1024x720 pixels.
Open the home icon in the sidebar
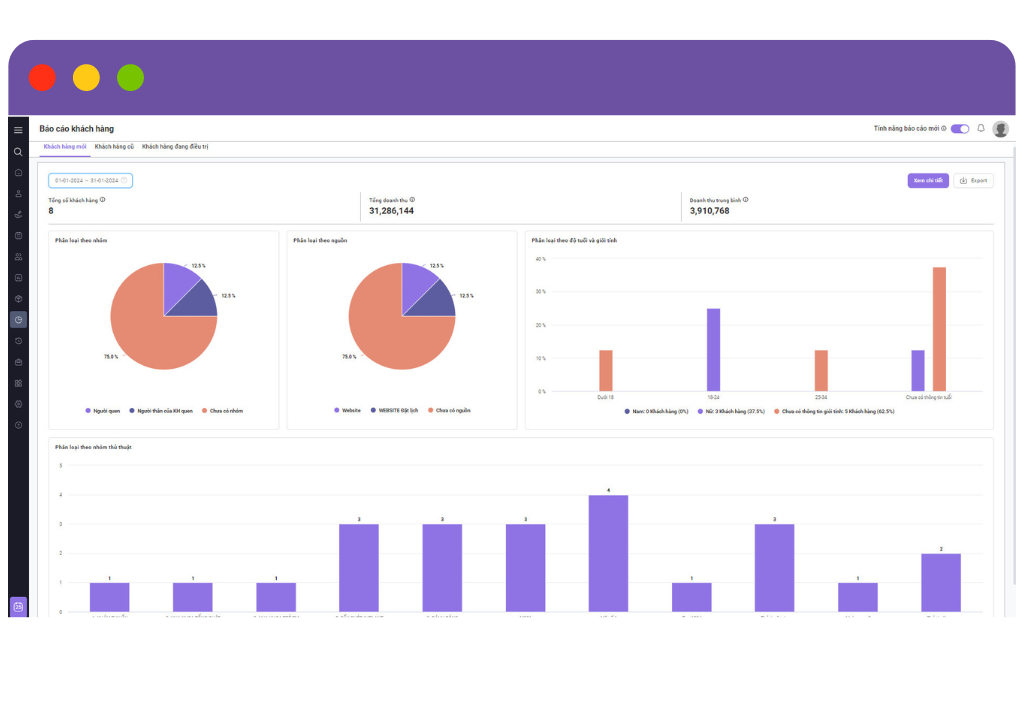point(18,172)
